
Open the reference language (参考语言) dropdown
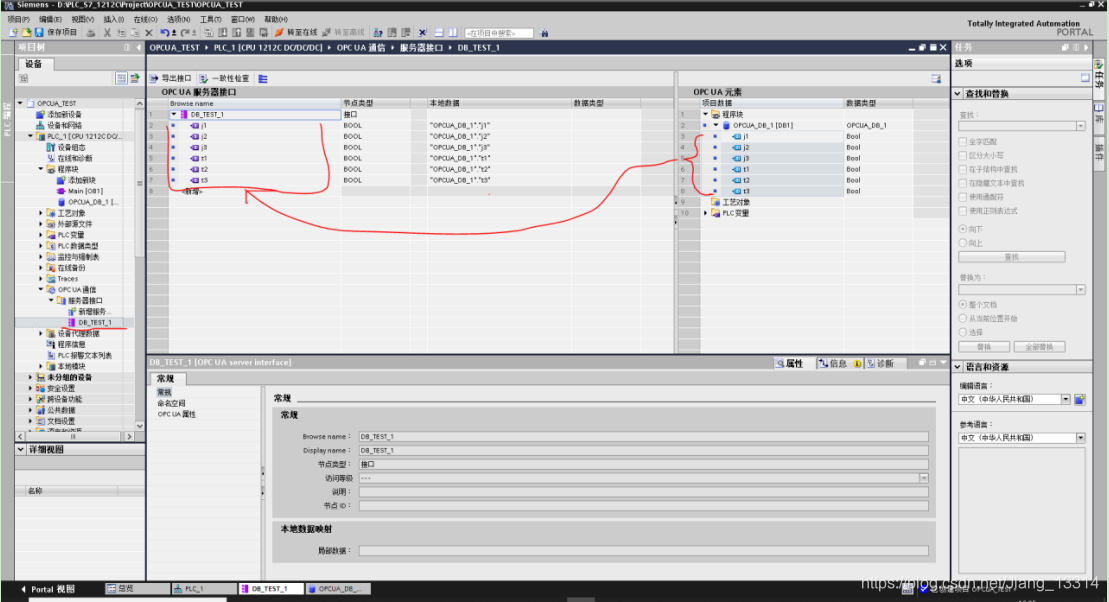pos(1080,438)
